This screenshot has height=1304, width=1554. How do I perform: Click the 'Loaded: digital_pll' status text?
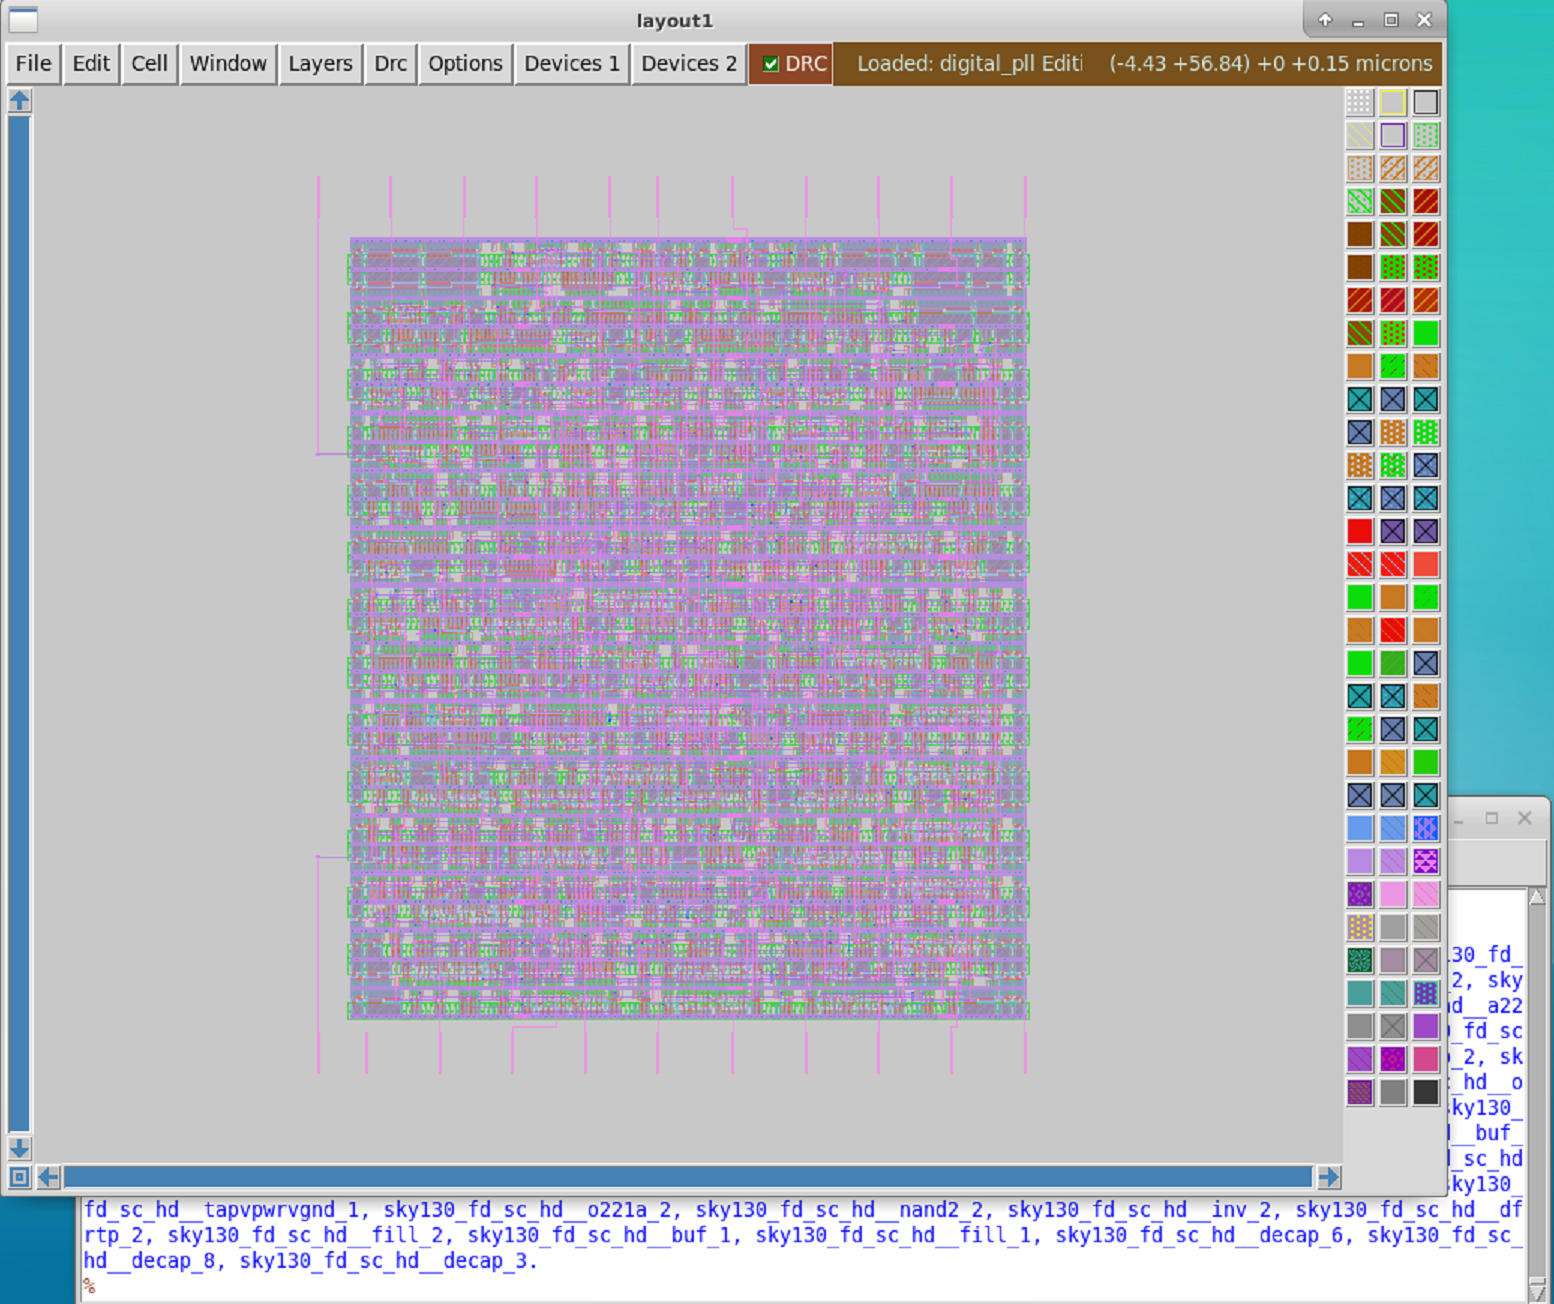pyautogui.click(x=969, y=64)
